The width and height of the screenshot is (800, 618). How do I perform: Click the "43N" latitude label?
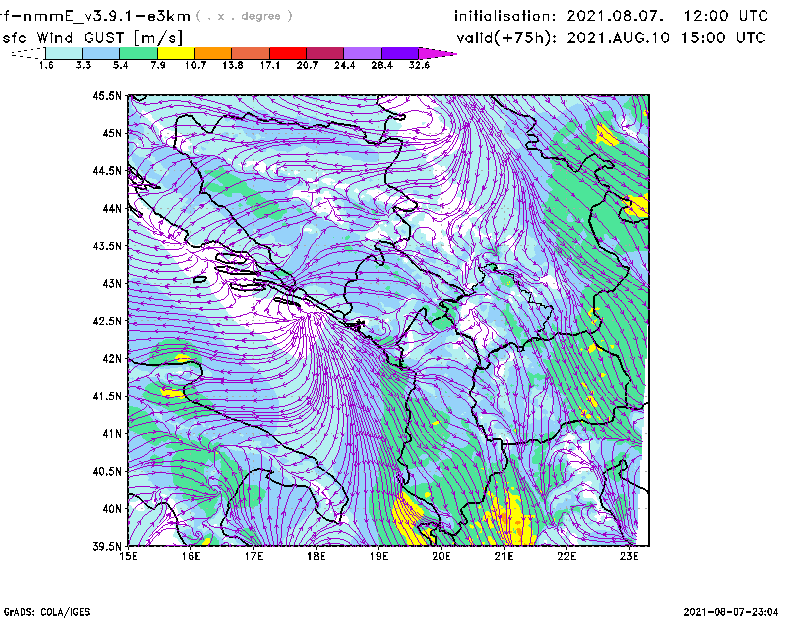pyautogui.click(x=112, y=283)
